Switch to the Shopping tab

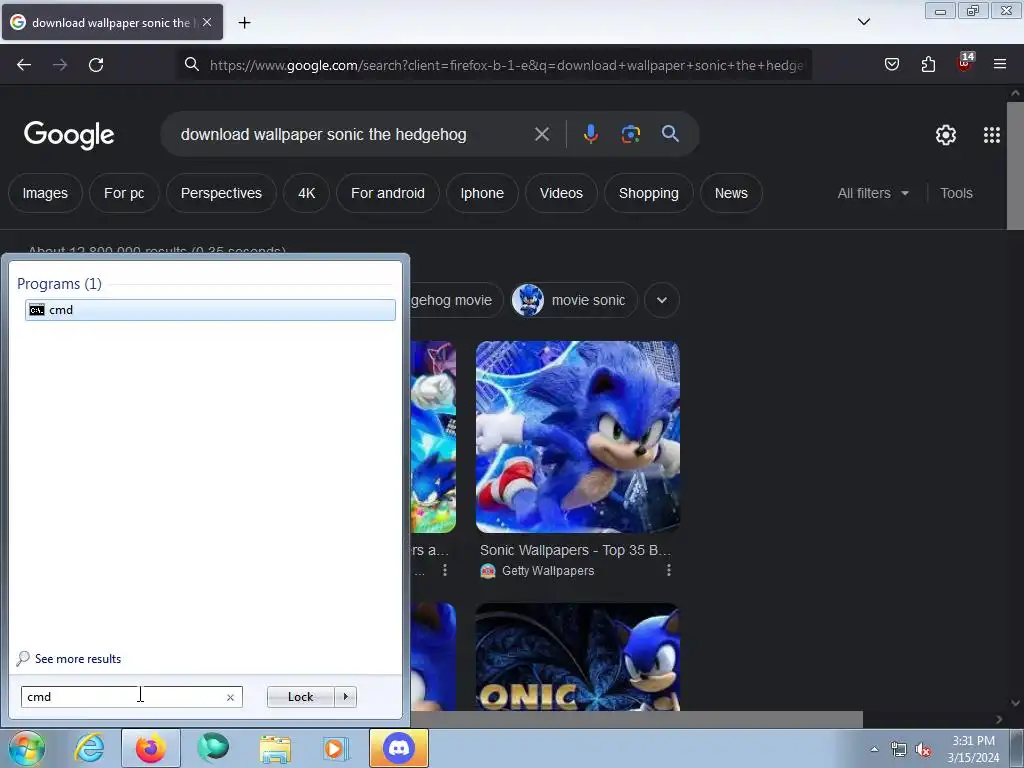tap(648, 193)
